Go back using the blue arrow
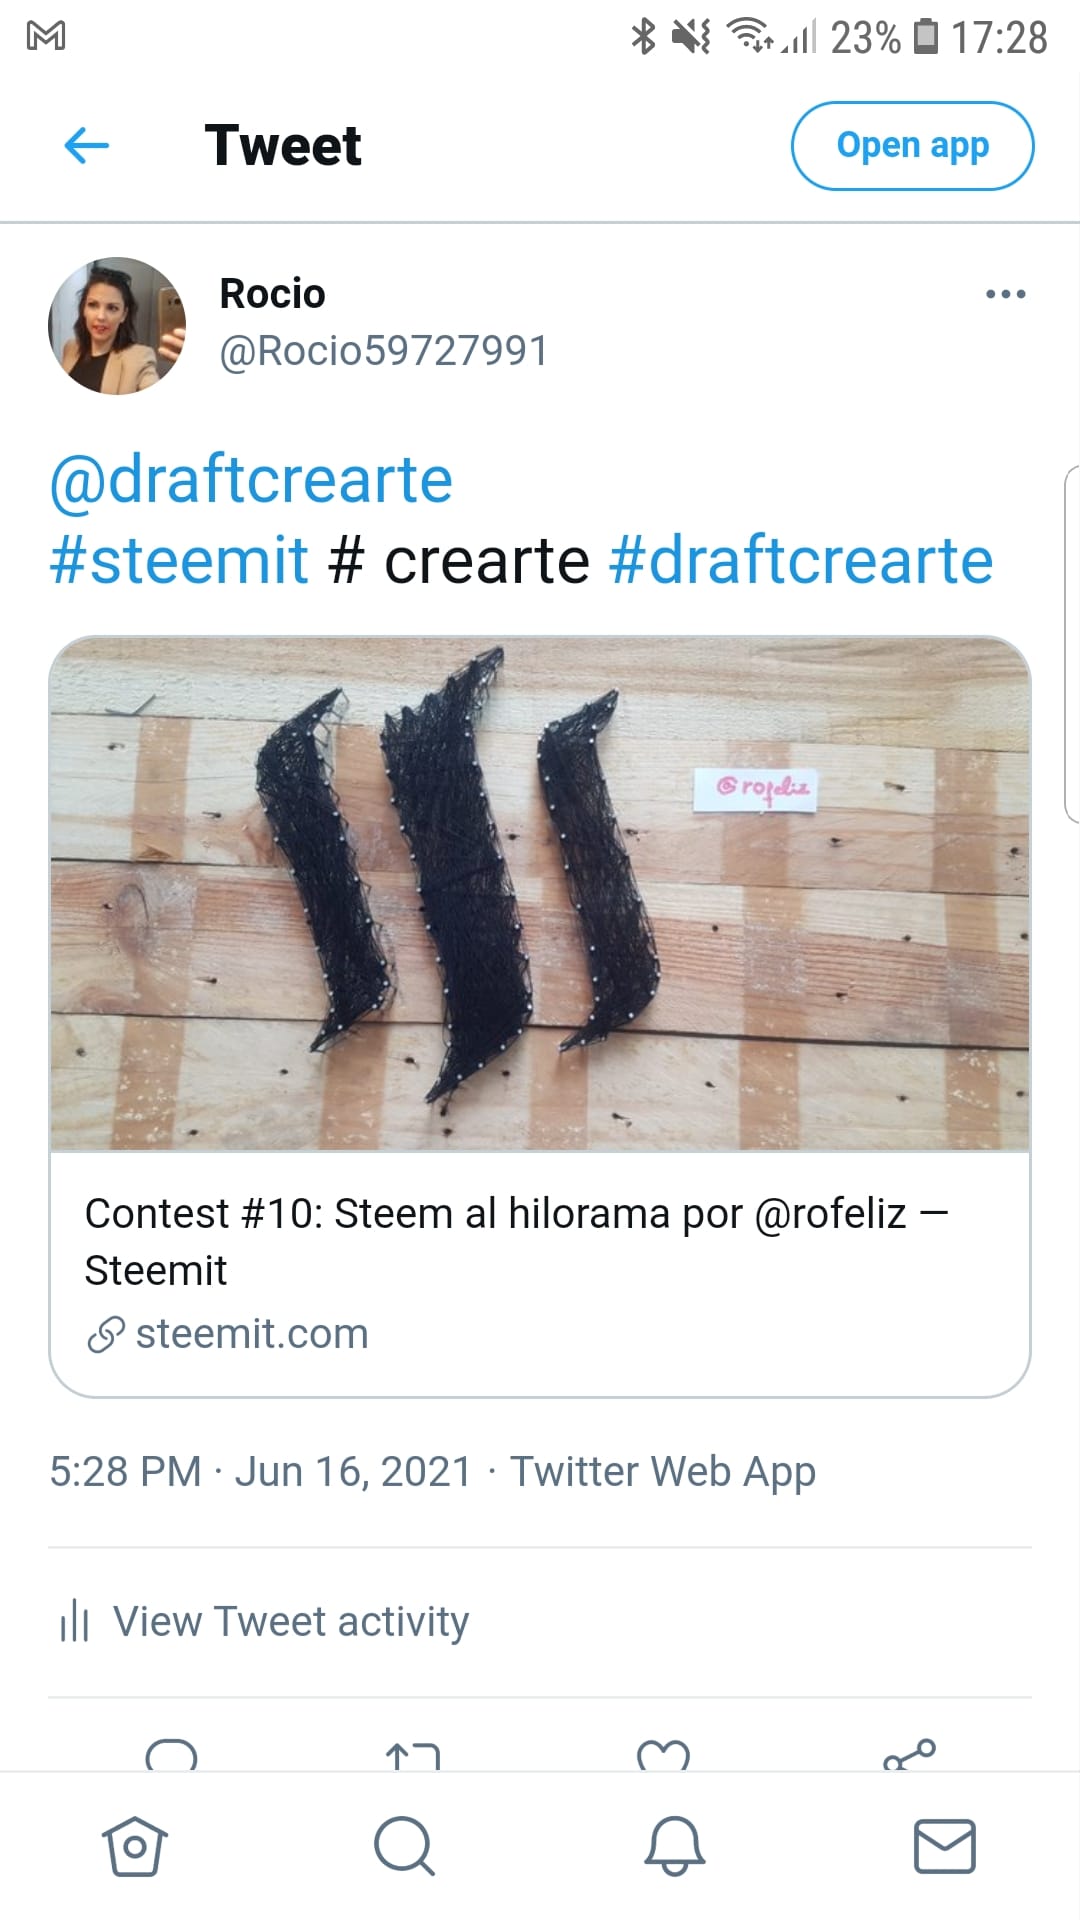 pos(86,146)
